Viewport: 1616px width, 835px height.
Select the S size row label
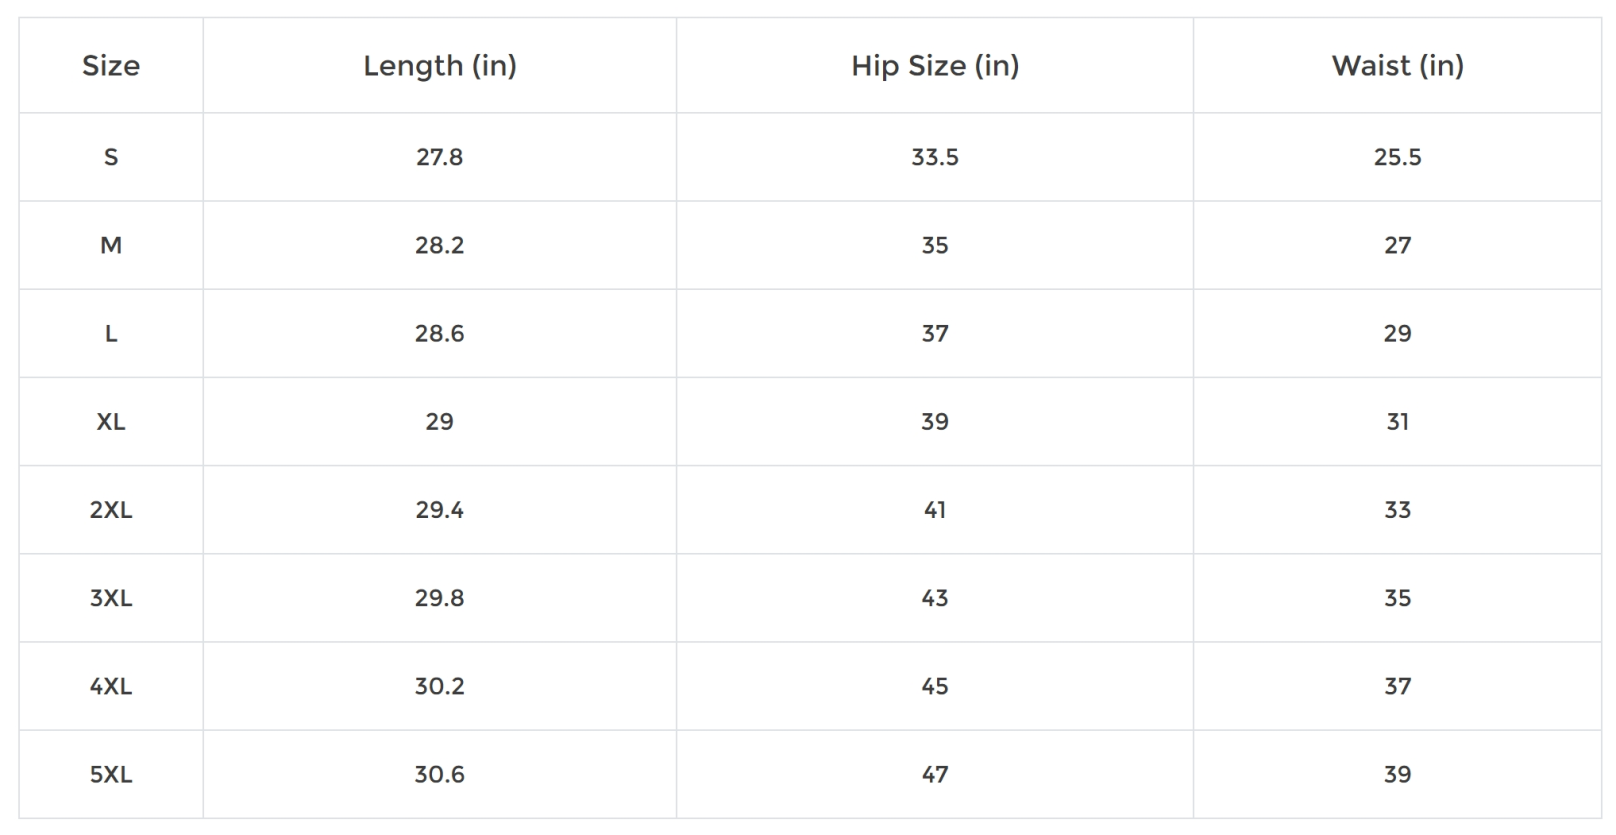coord(111,157)
